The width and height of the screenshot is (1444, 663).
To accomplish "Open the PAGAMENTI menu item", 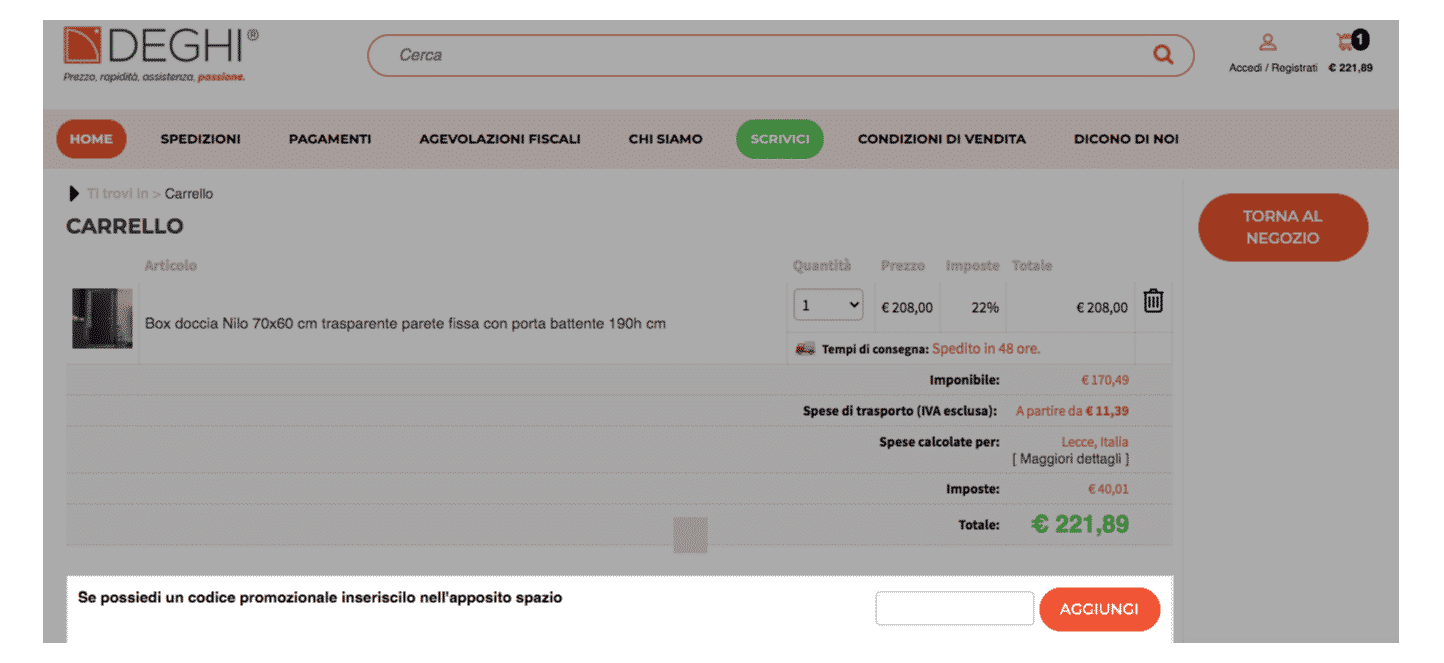I will click(330, 139).
